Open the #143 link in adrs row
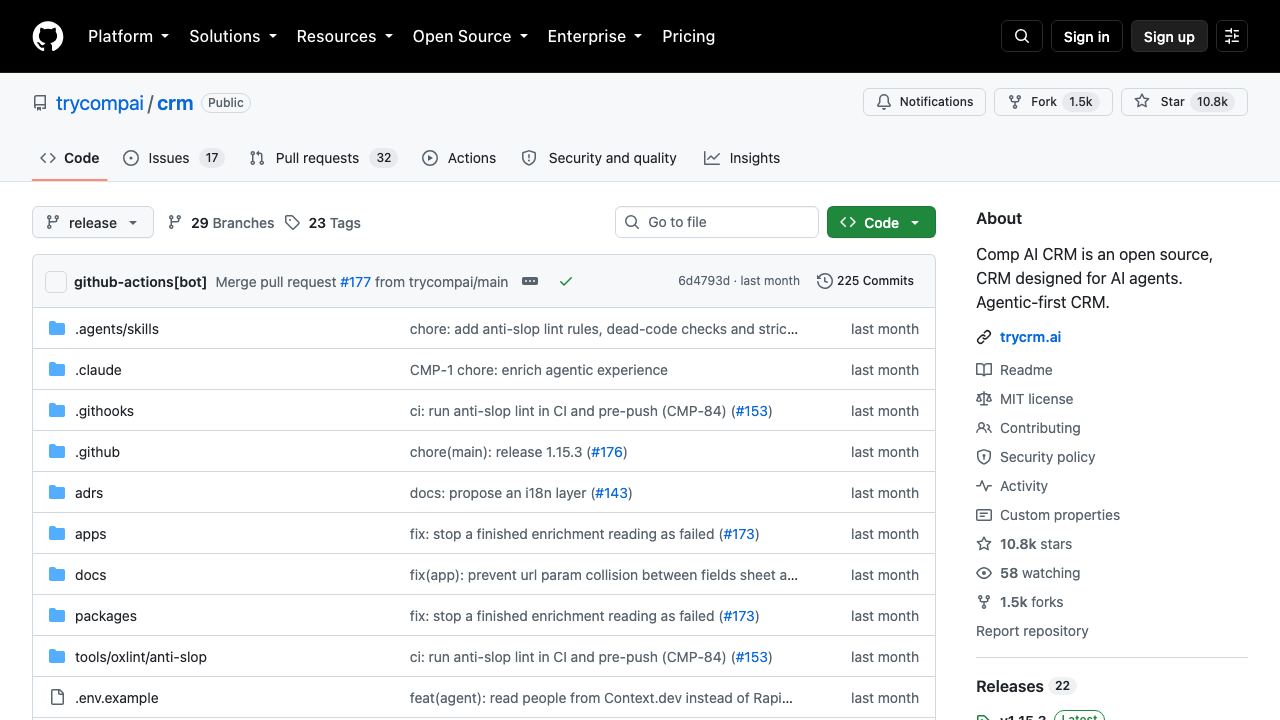 pyautogui.click(x=612, y=493)
